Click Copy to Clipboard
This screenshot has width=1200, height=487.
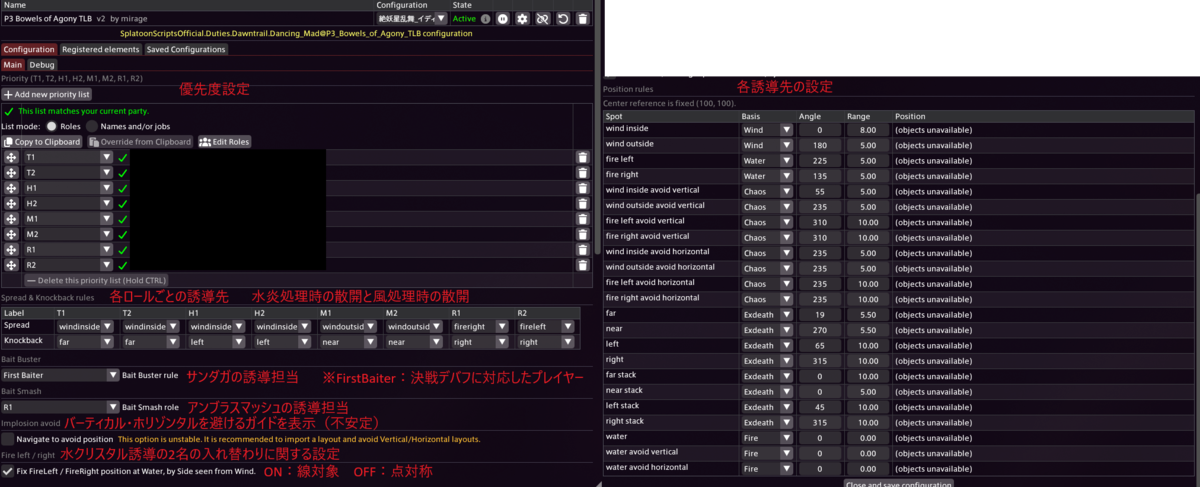tap(42, 142)
